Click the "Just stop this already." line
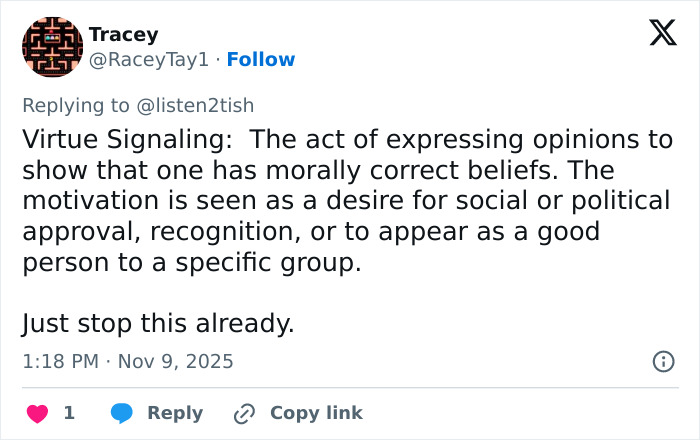The height and width of the screenshot is (440, 700). click(158, 324)
